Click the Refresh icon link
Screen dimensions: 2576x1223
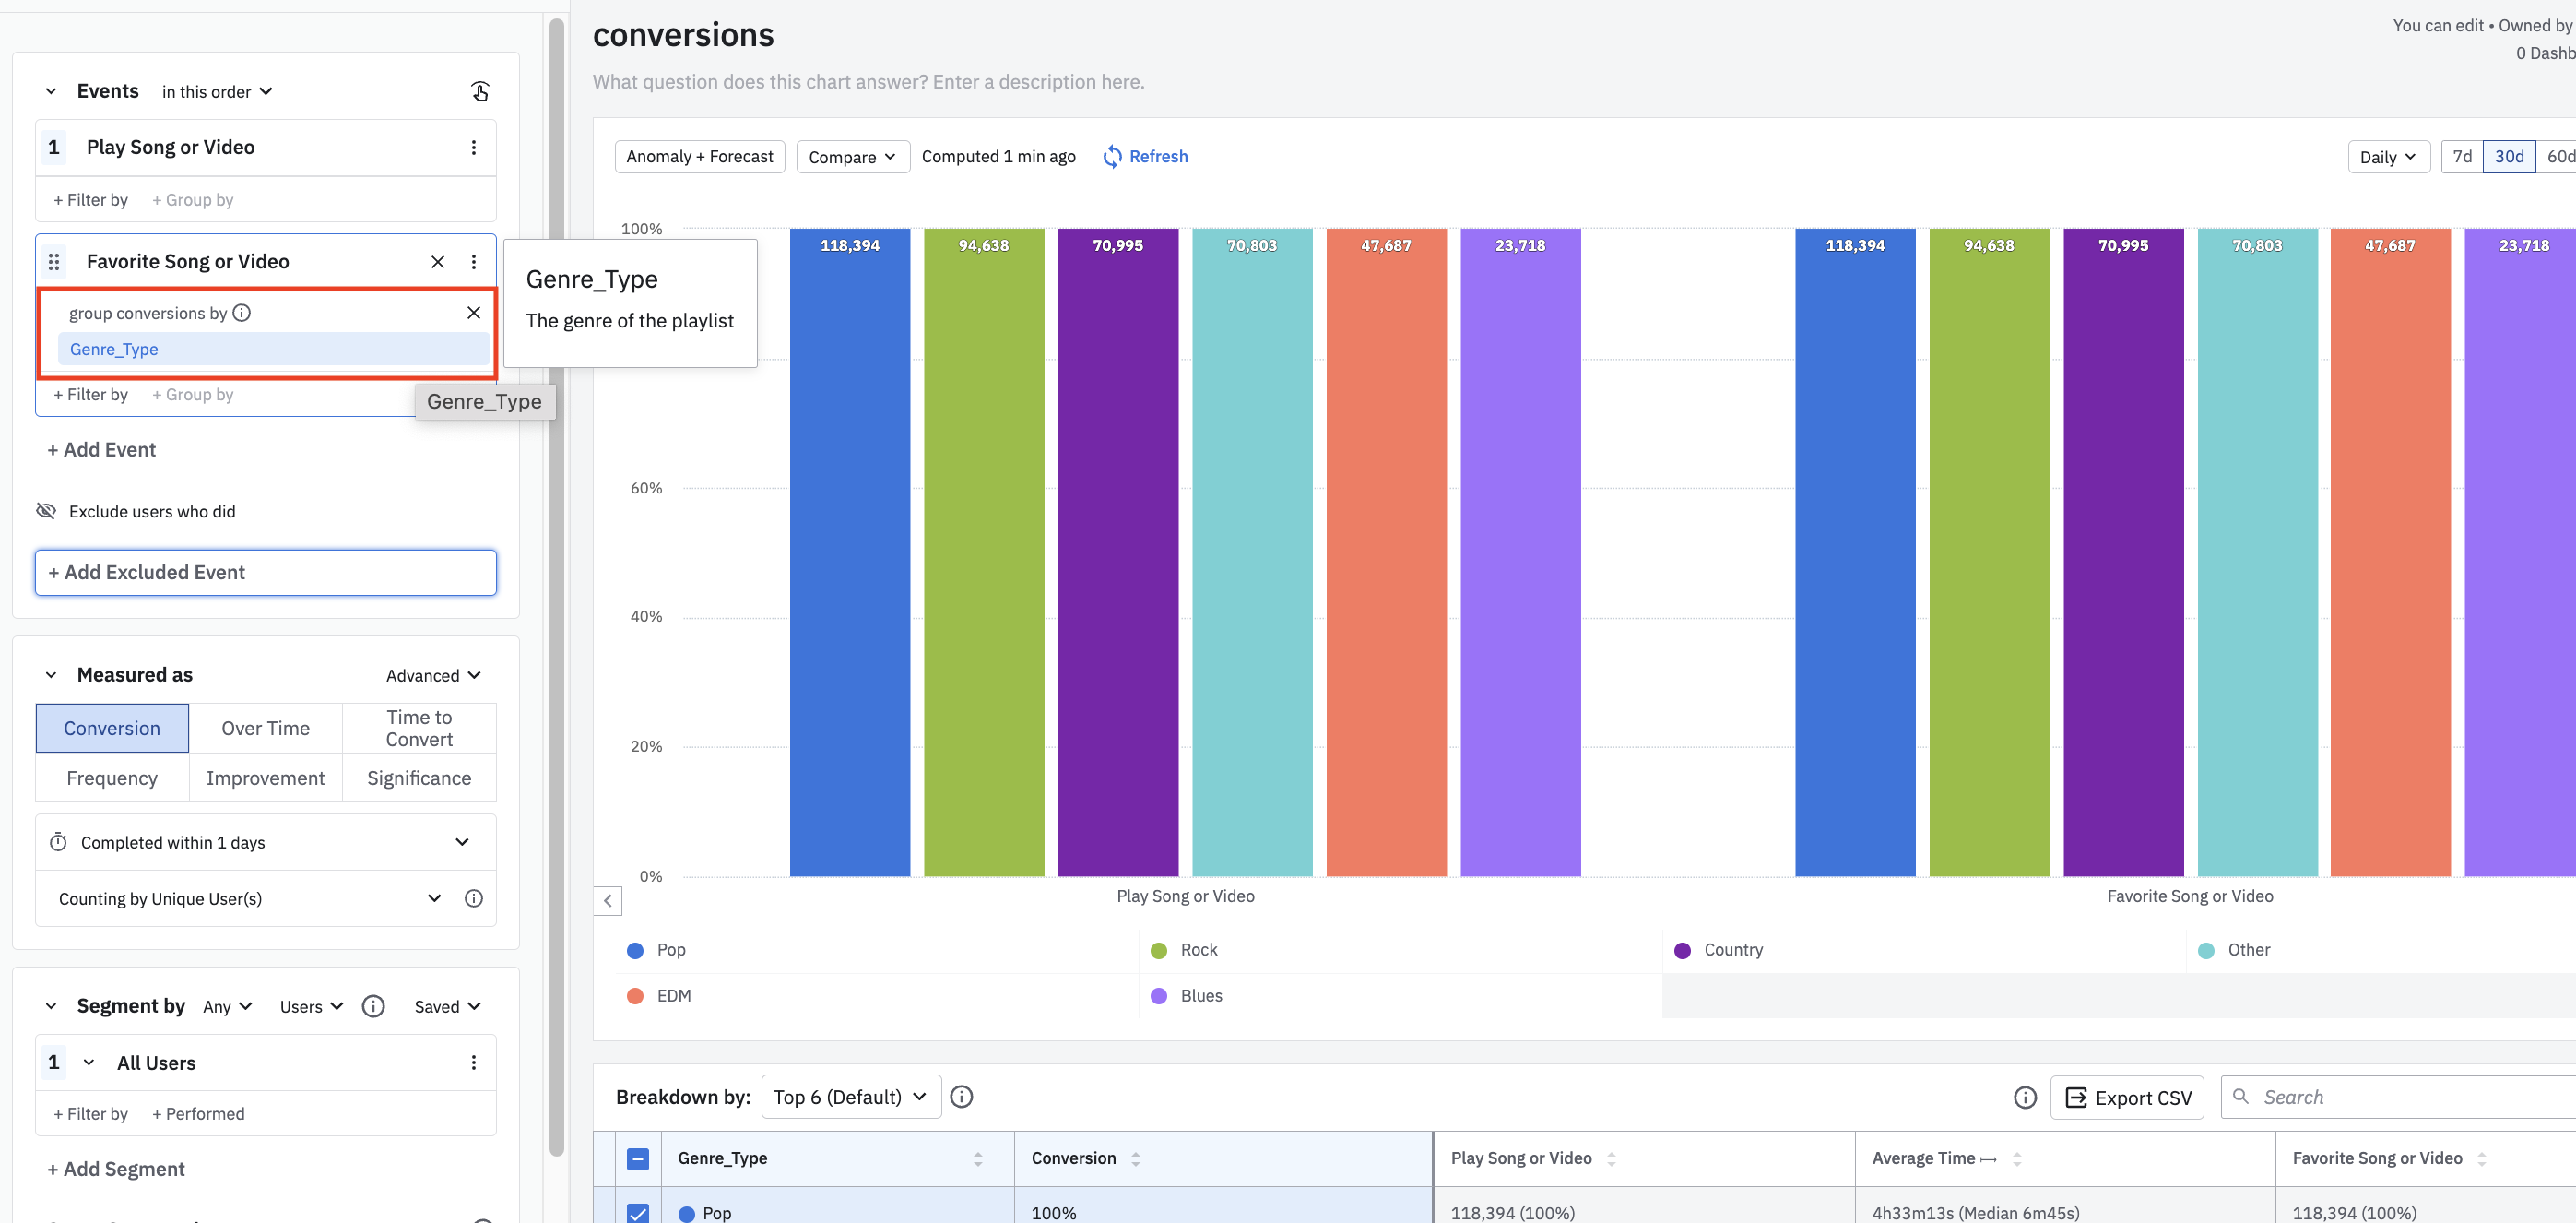point(1112,157)
